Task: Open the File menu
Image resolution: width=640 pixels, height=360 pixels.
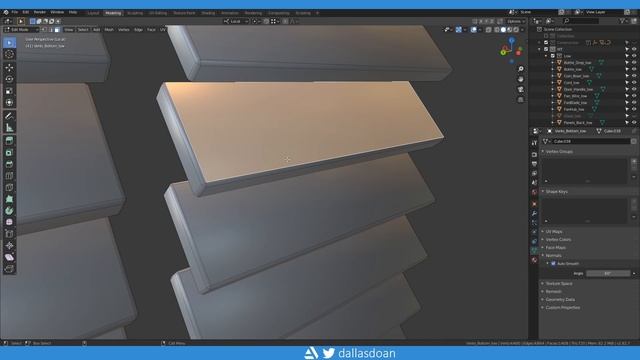Action: [x=15, y=12]
